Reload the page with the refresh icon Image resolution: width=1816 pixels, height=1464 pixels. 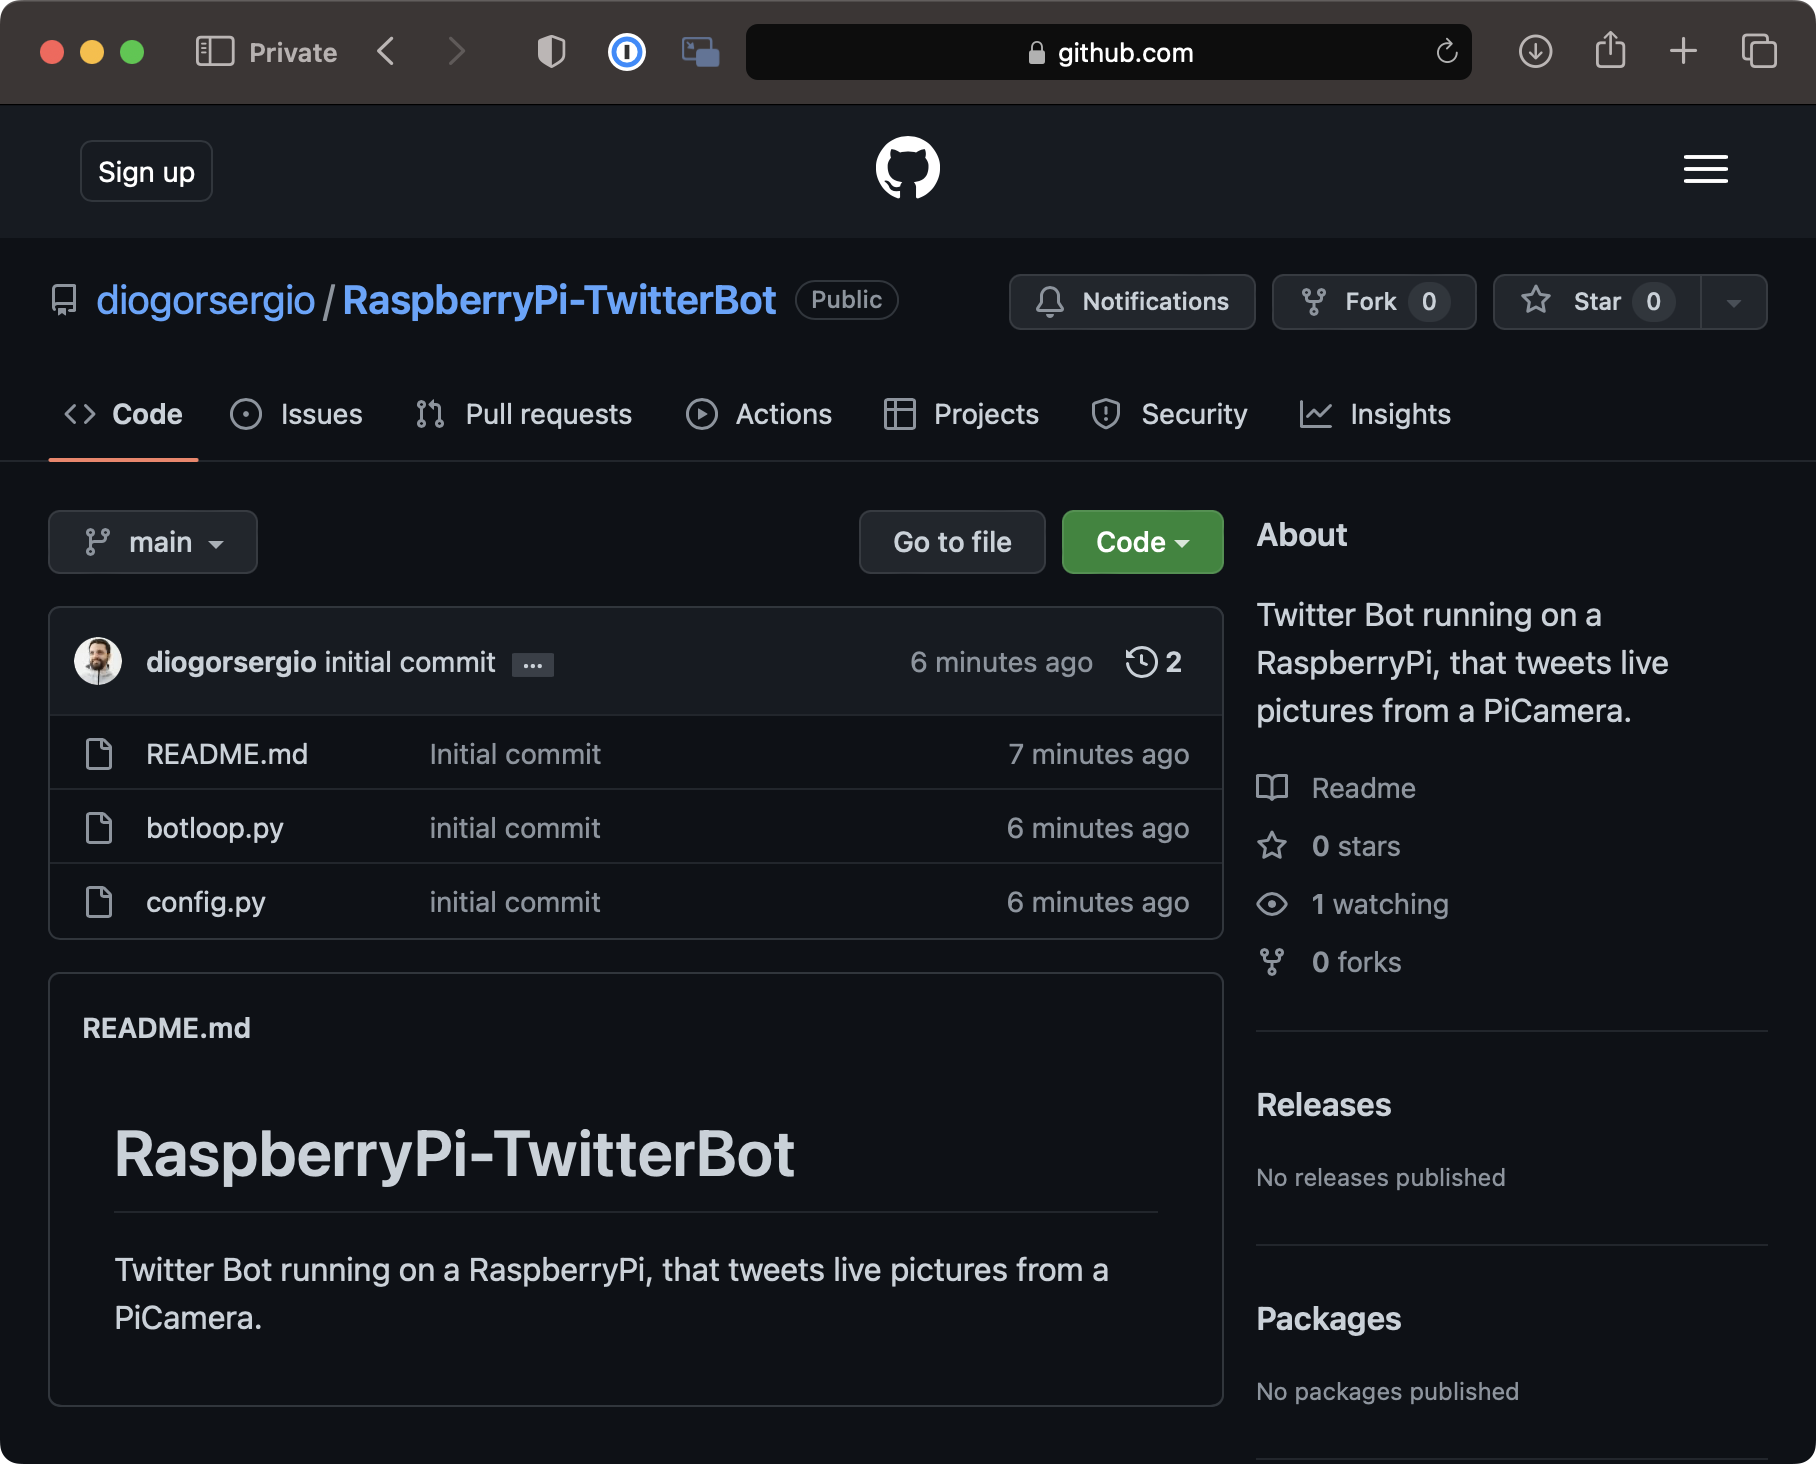[x=1446, y=52]
